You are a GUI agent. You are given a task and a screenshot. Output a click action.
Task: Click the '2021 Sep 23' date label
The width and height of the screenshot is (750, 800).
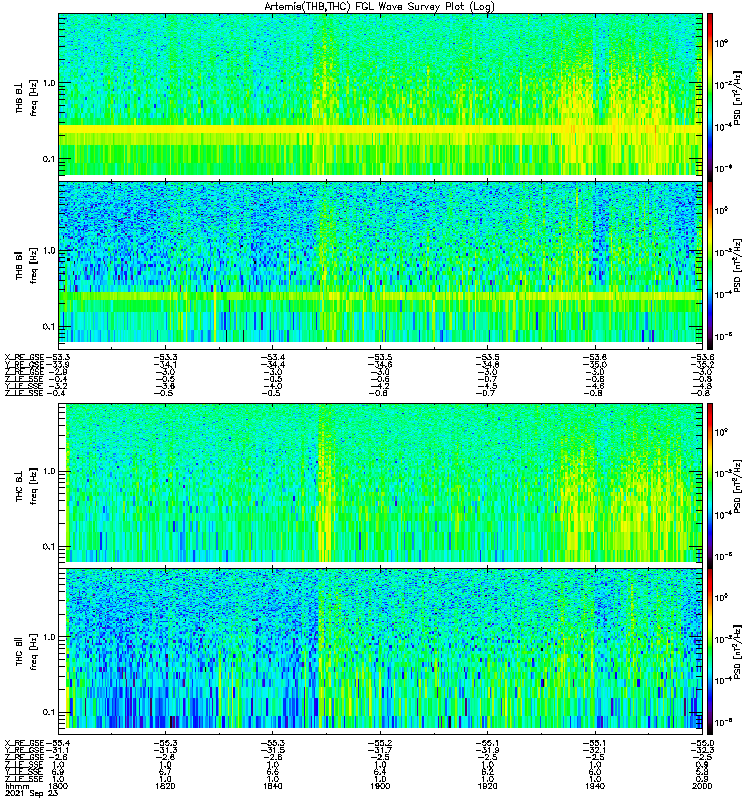click(x=32, y=793)
